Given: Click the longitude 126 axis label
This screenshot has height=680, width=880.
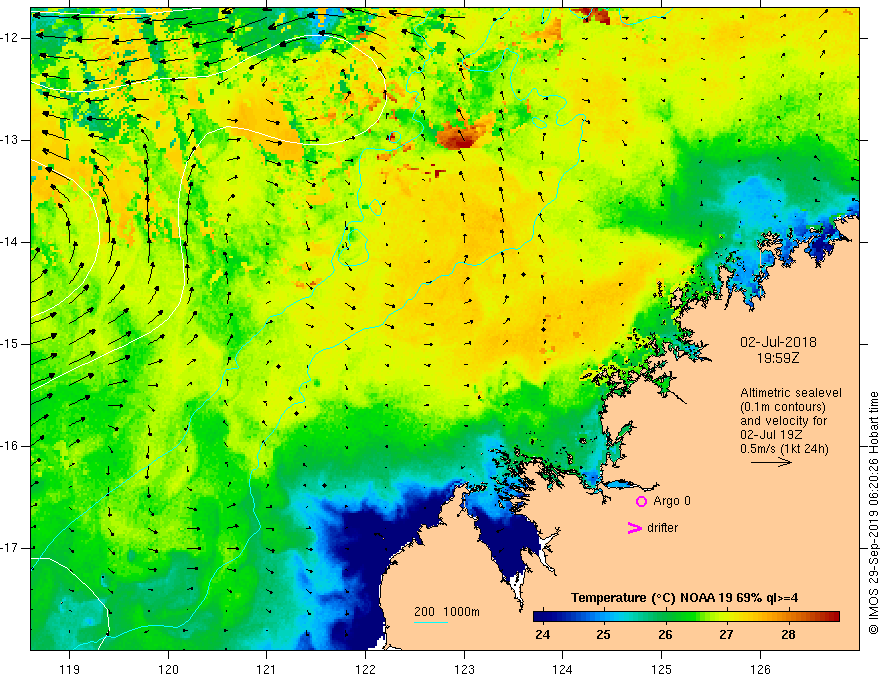Looking at the screenshot, I should point(760,669).
